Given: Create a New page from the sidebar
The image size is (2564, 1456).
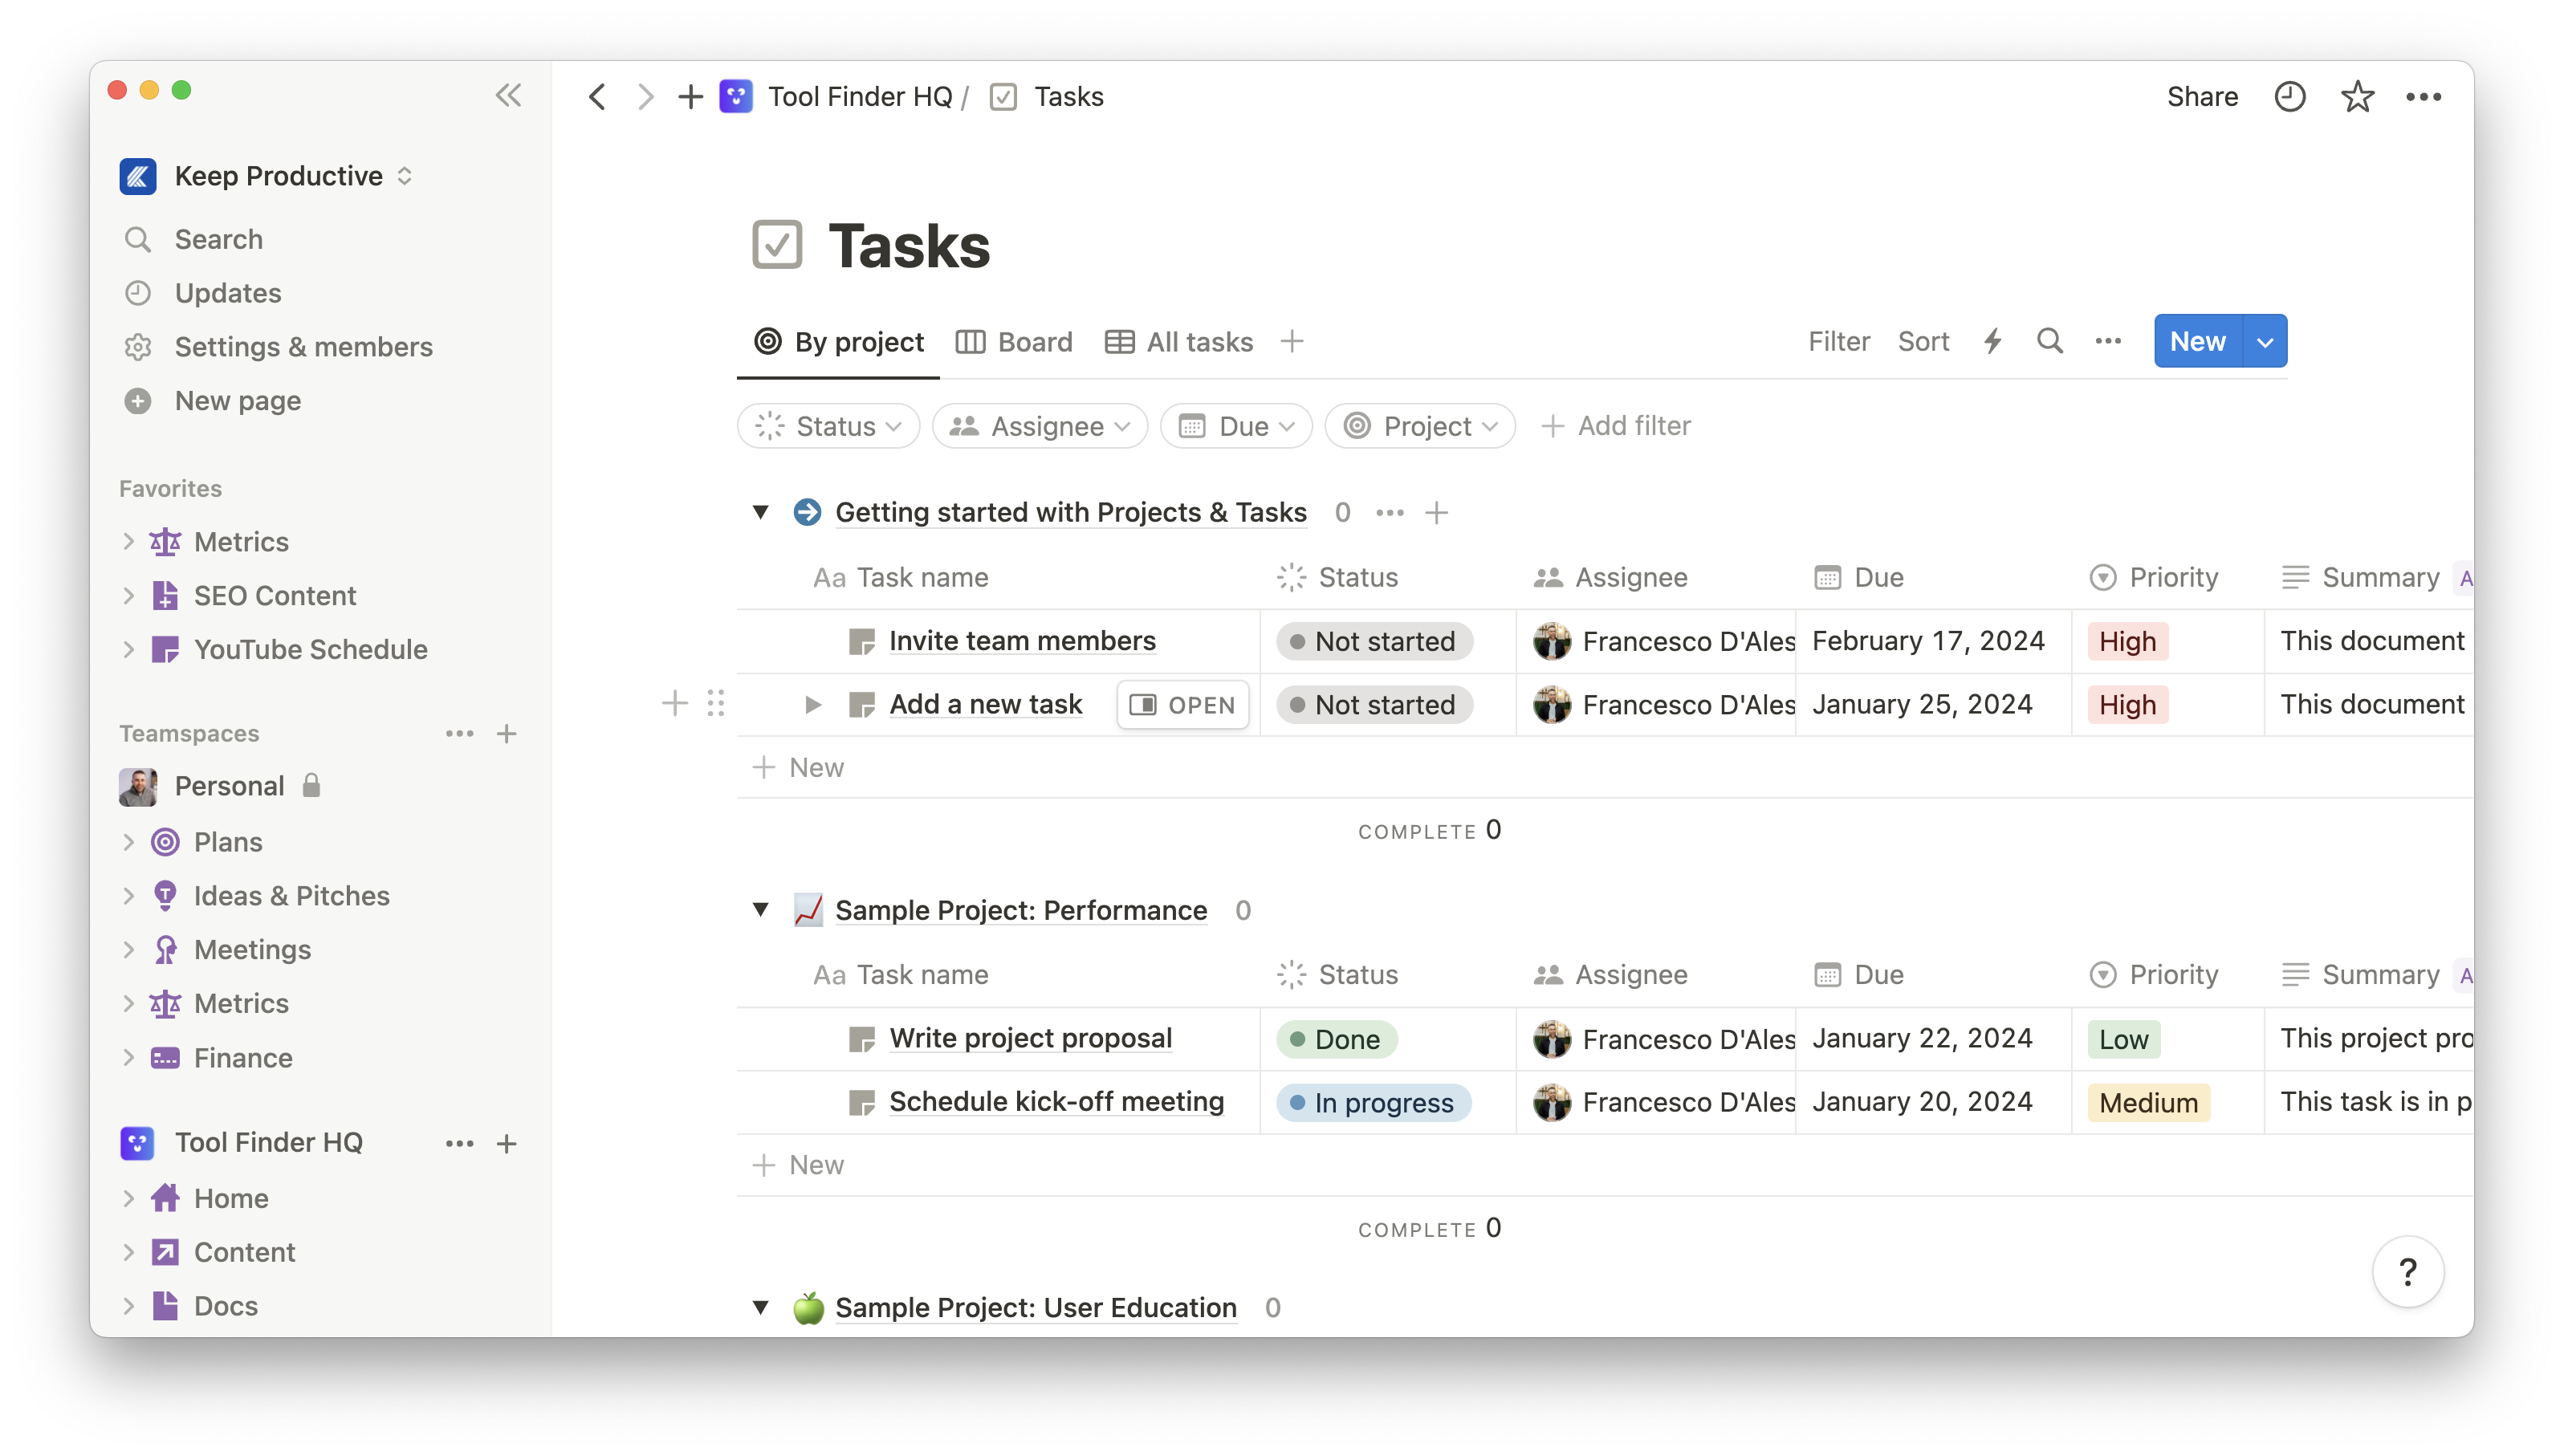Looking at the screenshot, I should point(238,400).
